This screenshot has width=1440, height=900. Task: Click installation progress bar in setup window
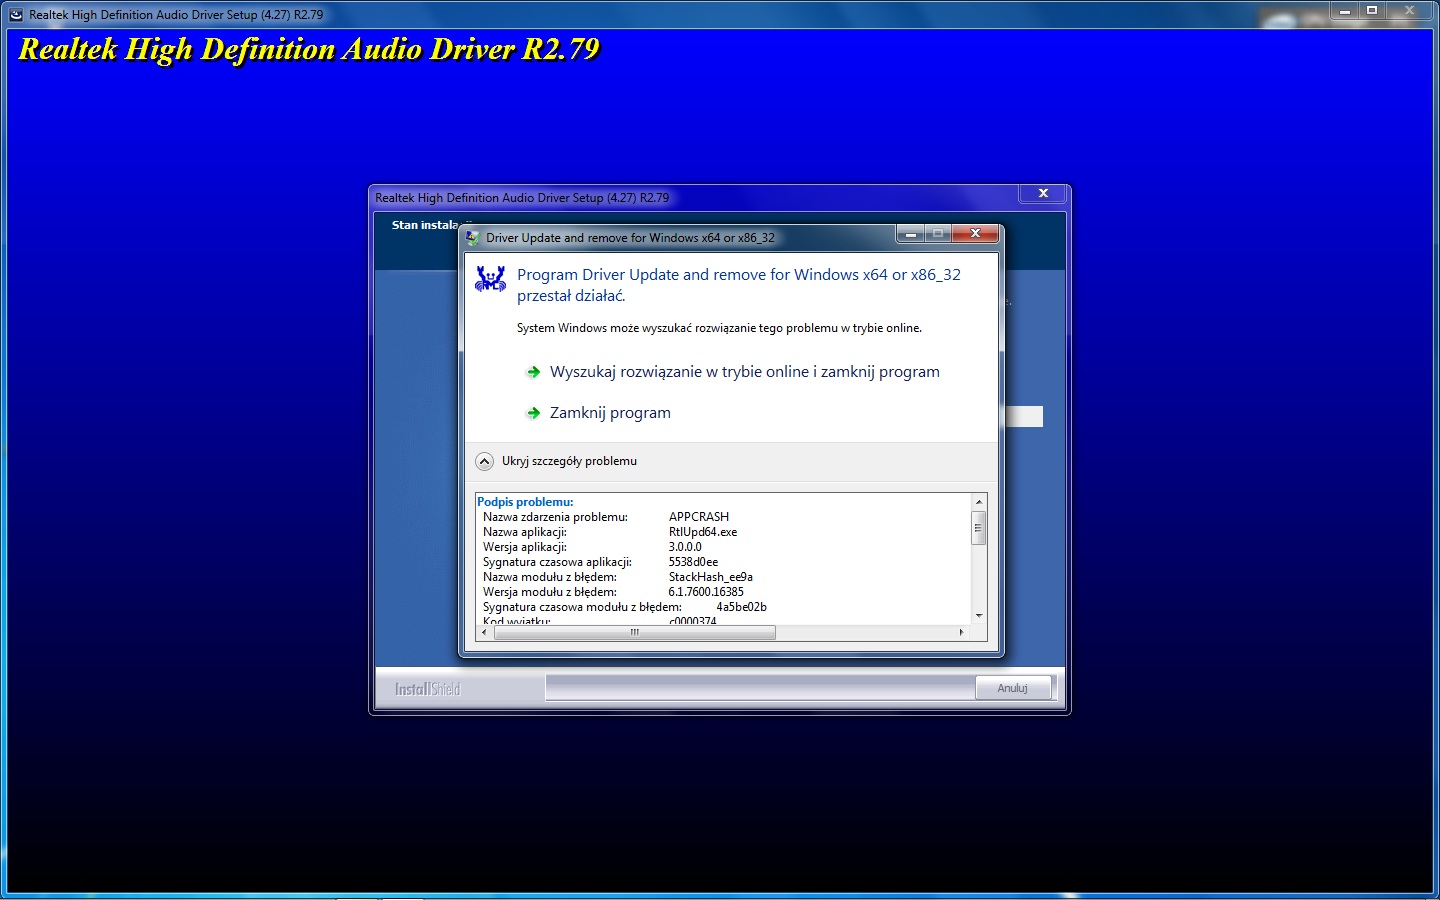click(760, 688)
